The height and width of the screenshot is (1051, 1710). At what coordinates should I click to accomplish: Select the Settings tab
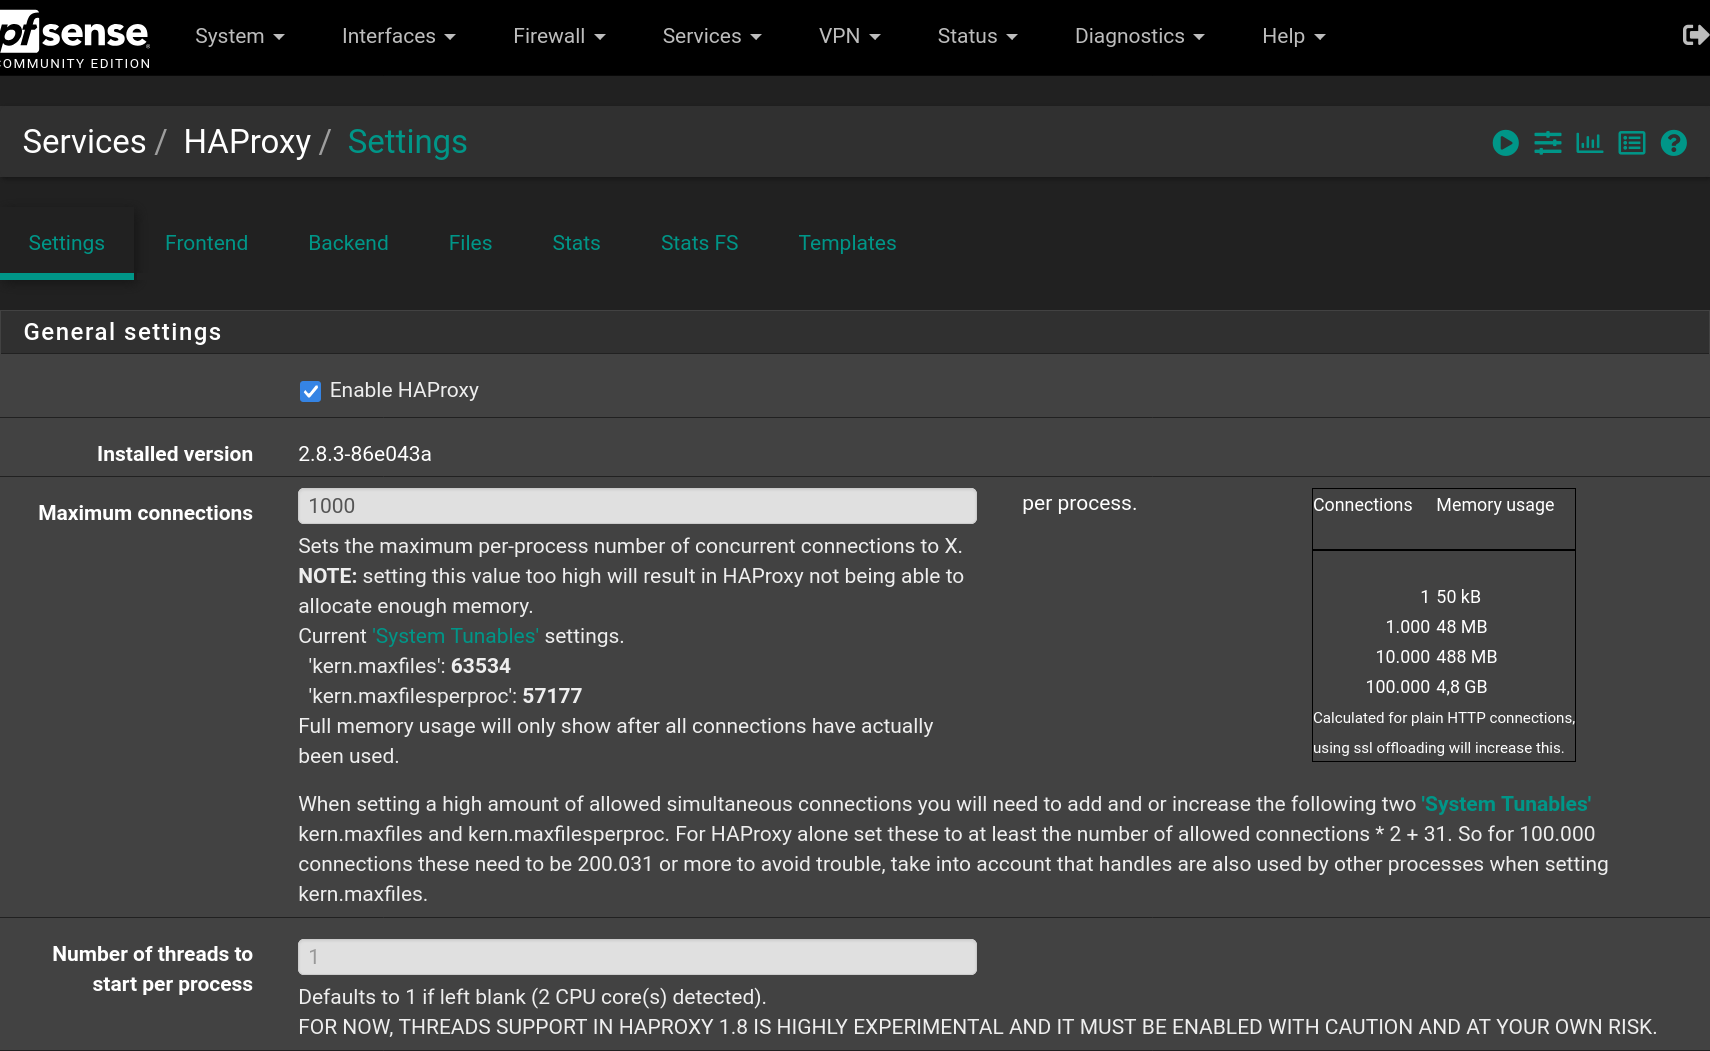[67, 243]
